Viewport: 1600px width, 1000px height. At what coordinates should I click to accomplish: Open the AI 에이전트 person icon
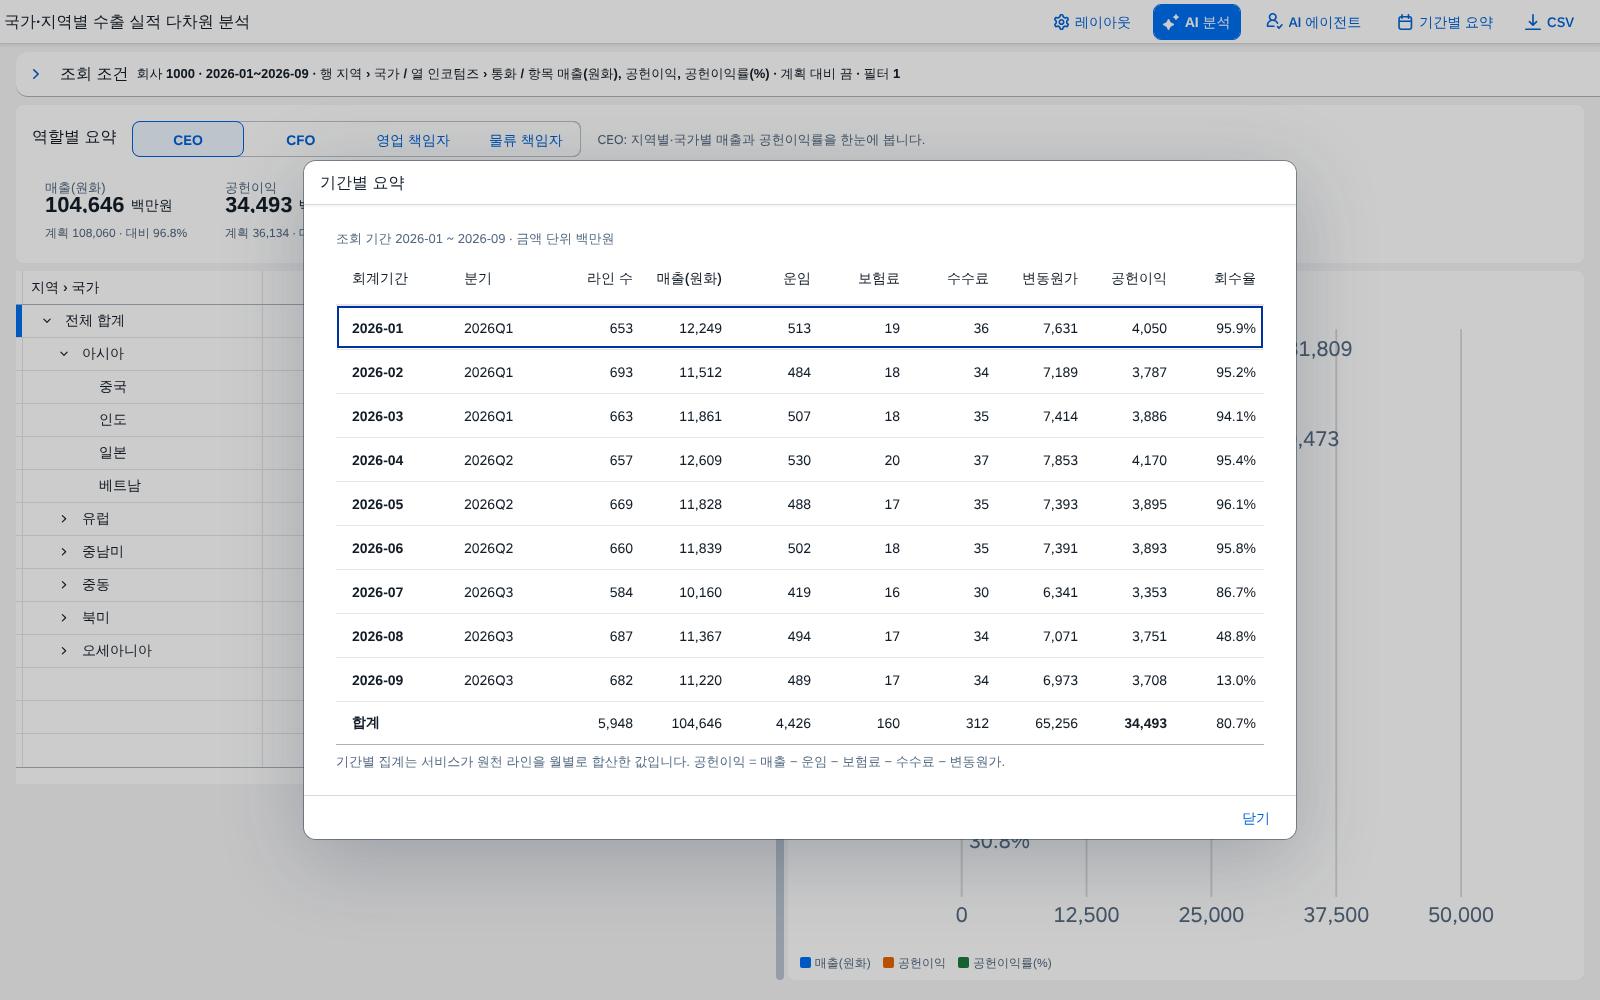[1312, 22]
